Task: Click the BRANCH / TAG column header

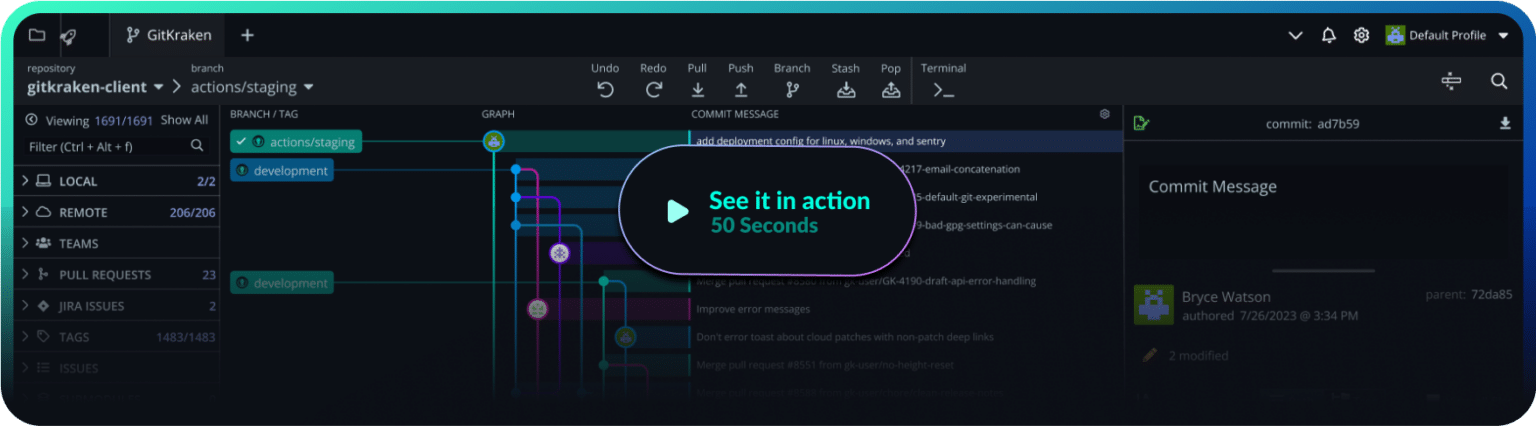Action: [x=264, y=114]
